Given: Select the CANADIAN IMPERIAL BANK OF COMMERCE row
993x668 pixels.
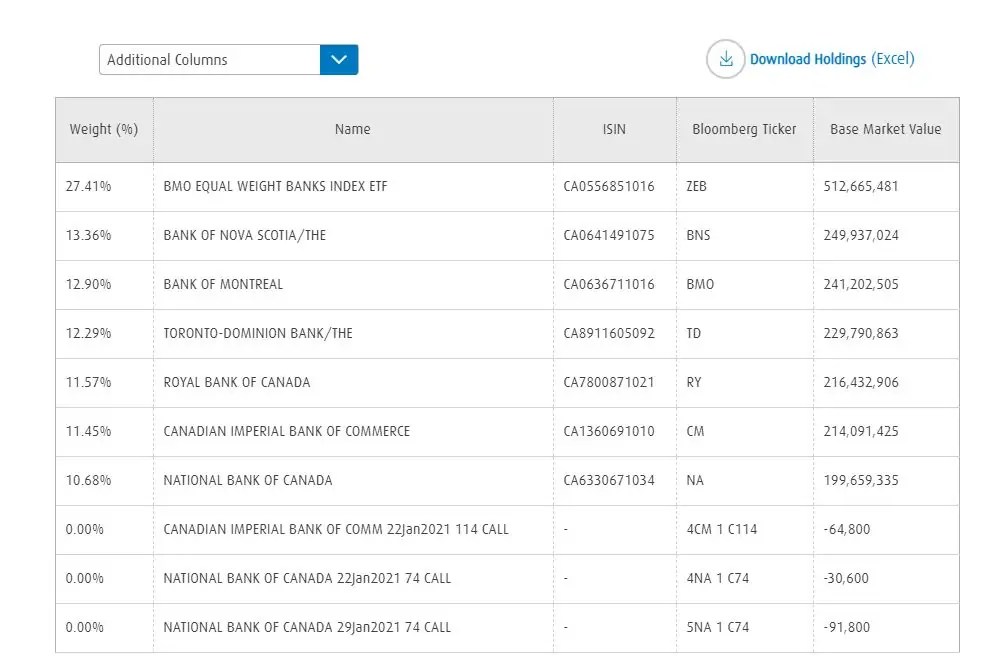Looking at the screenshot, I should pyautogui.click(x=286, y=431).
